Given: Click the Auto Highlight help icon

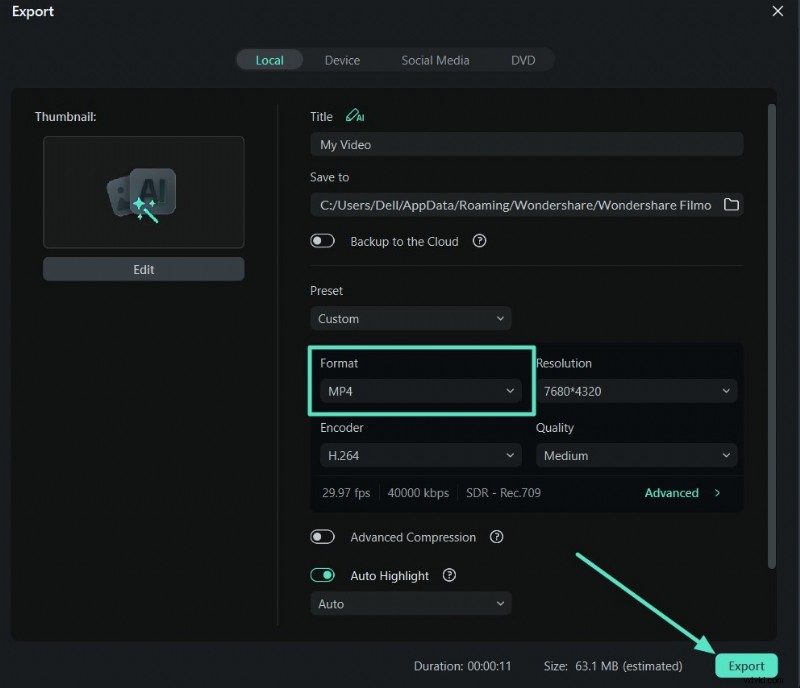Looking at the screenshot, I should 450,575.
